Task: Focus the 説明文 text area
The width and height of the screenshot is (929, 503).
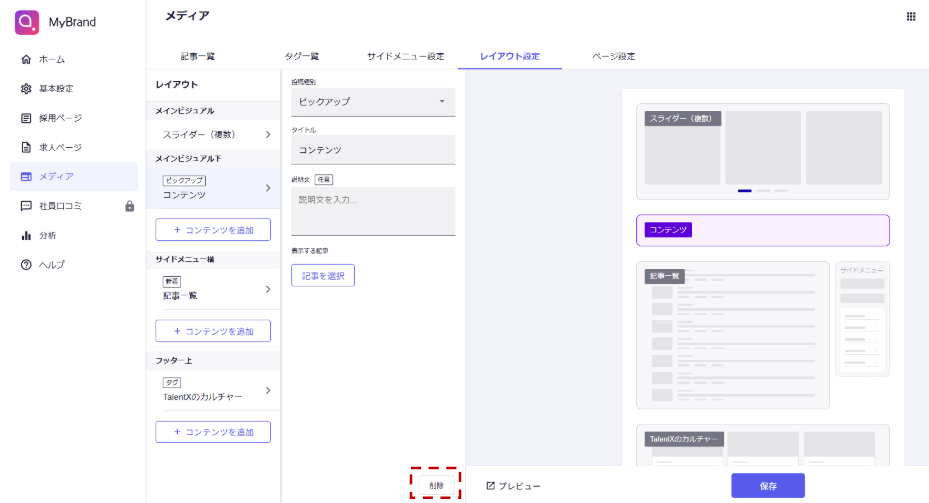Action: [x=372, y=210]
